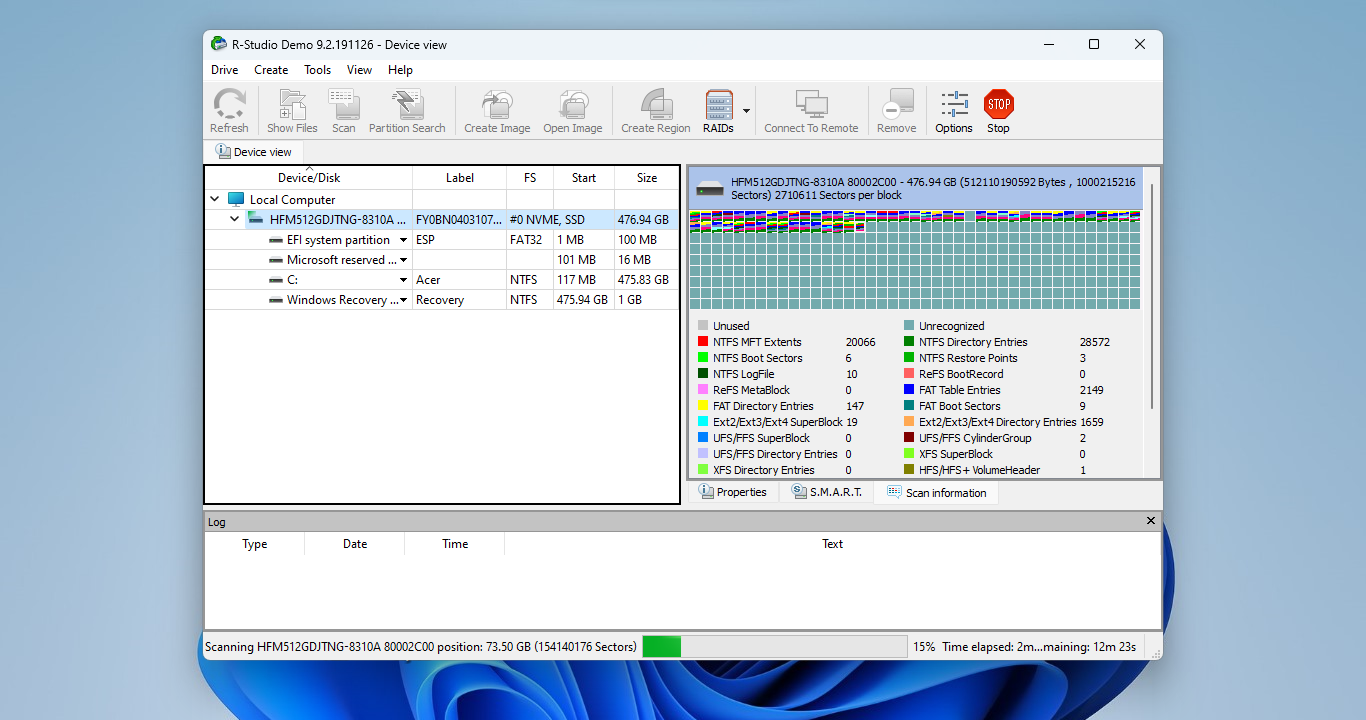Image resolution: width=1366 pixels, height=720 pixels.
Task: Open the Create menu
Action: pos(271,70)
